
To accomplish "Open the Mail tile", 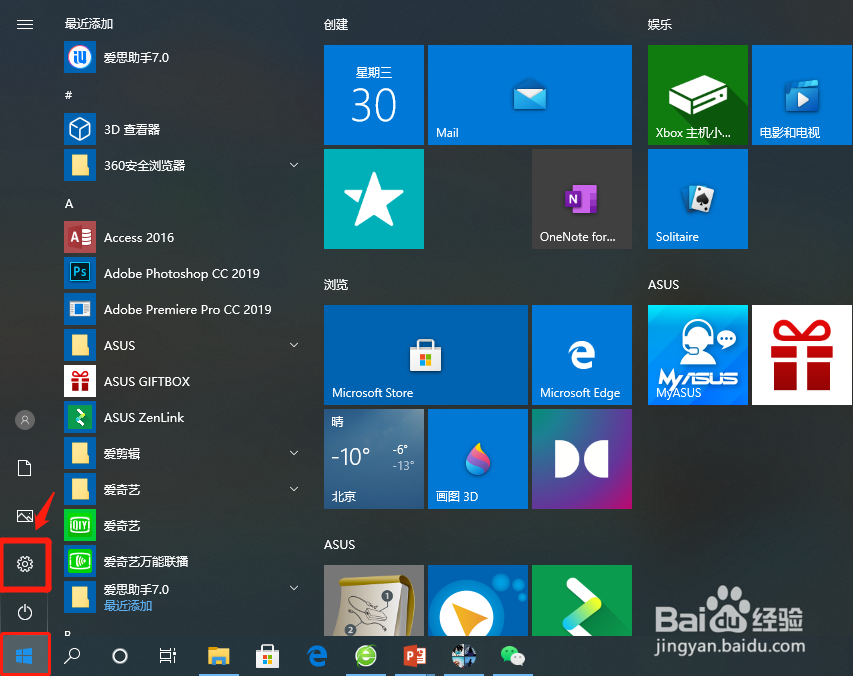I will tap(530, 95).
